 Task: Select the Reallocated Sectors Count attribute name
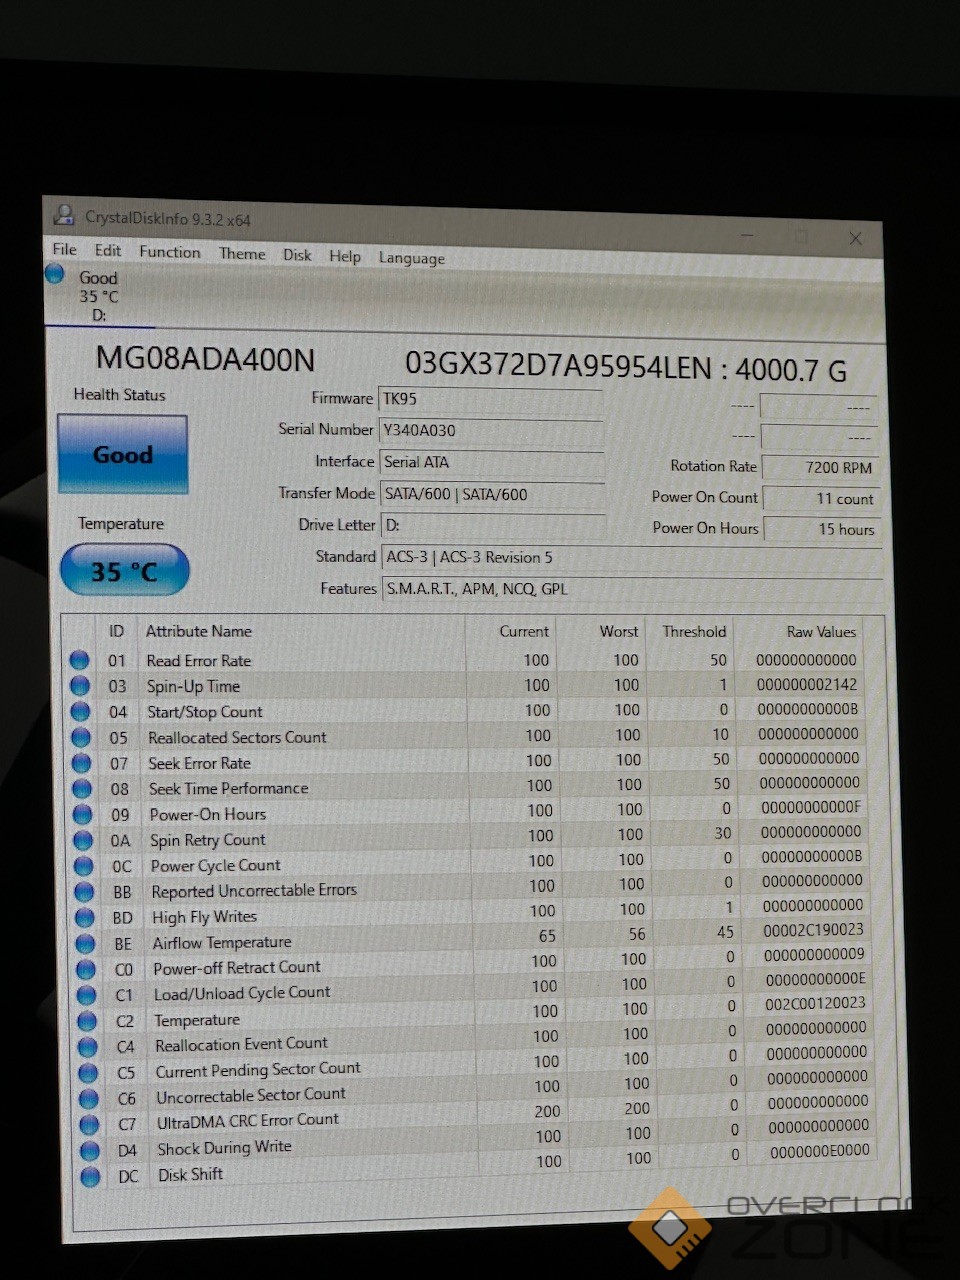click(x=237, y=738)
